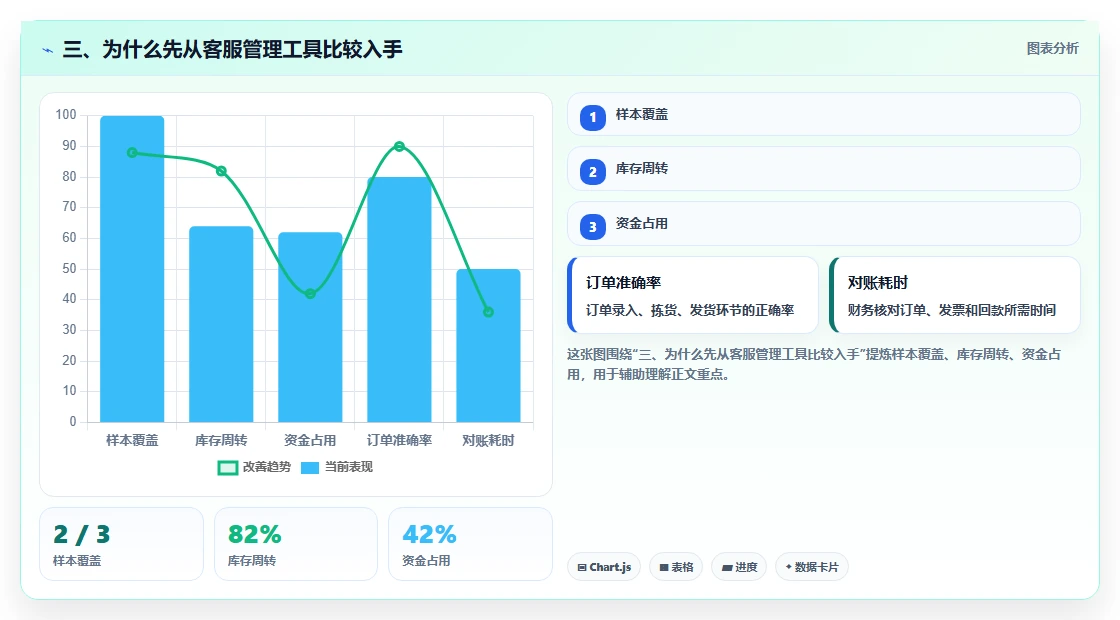Click the 进度 tag label
The height and width of the screenshot is (620, 1120).
click(746, 567)
